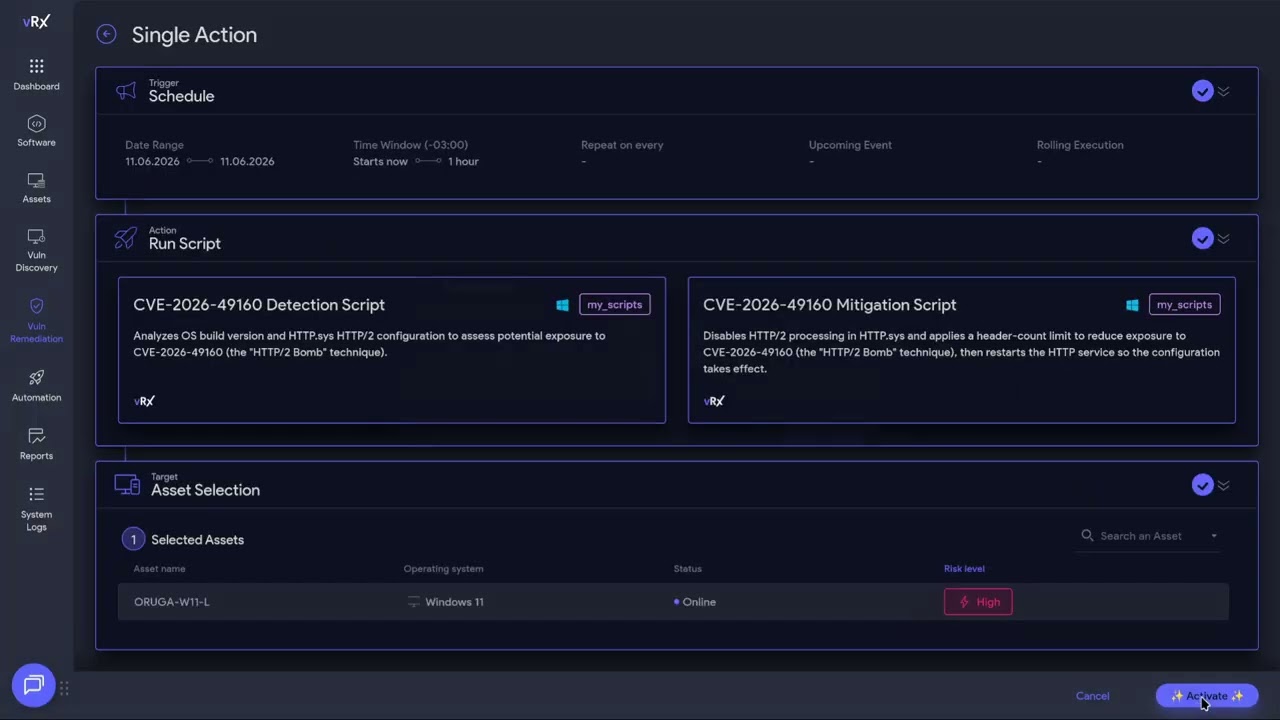
Task: Click the ORUGA-W11-L asset name
Action: (x=171, y=602)
